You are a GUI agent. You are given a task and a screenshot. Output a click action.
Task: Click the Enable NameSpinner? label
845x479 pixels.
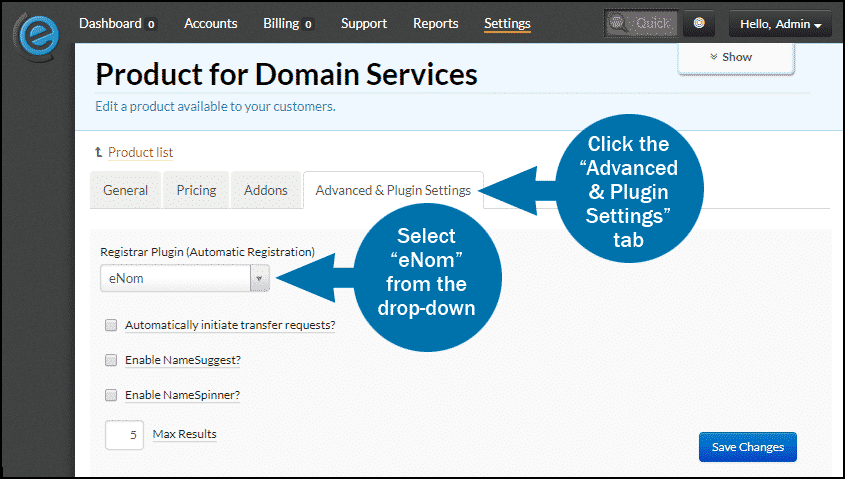182,395
